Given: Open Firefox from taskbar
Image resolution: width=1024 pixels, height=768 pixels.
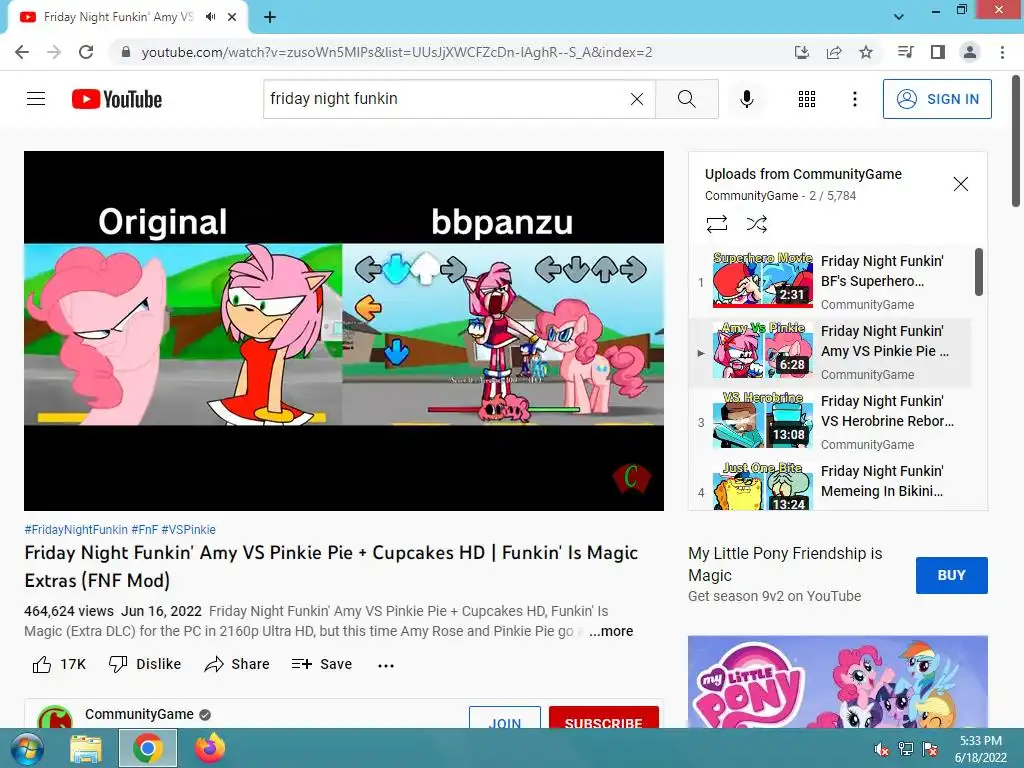Looking at the screenshot, I should tap(210, 748).
